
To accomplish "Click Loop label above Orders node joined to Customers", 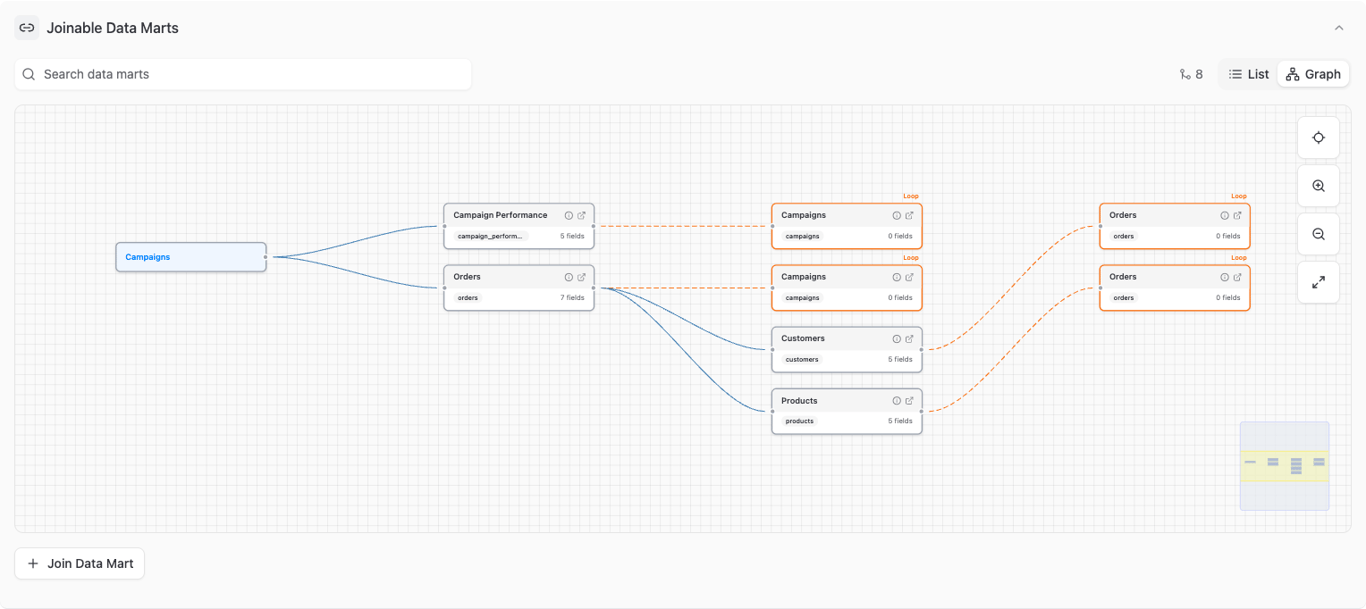I will point(1238,196).
